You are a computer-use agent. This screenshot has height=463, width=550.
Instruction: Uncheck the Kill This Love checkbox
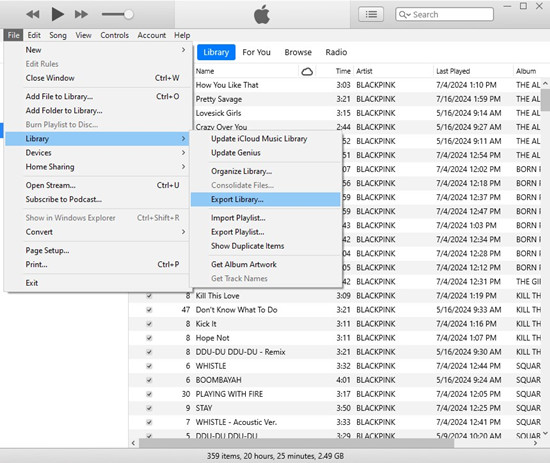click(149, 296)
